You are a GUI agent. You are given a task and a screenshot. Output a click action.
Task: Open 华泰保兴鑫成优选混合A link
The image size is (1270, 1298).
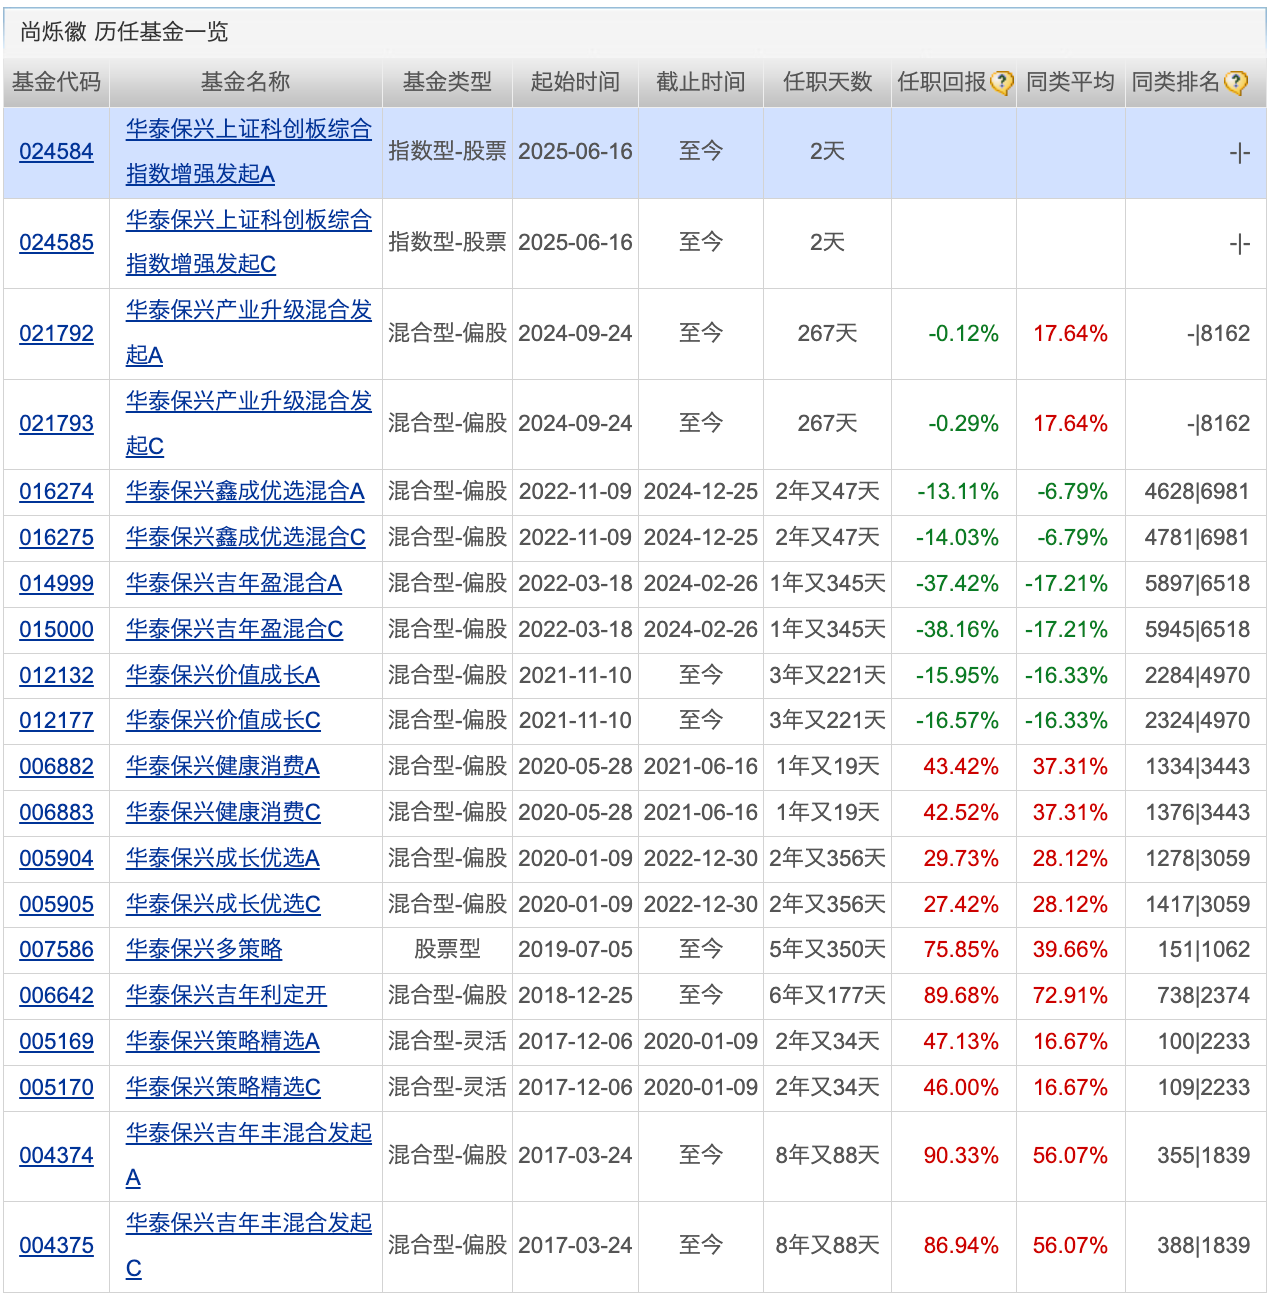click(245, 492)
